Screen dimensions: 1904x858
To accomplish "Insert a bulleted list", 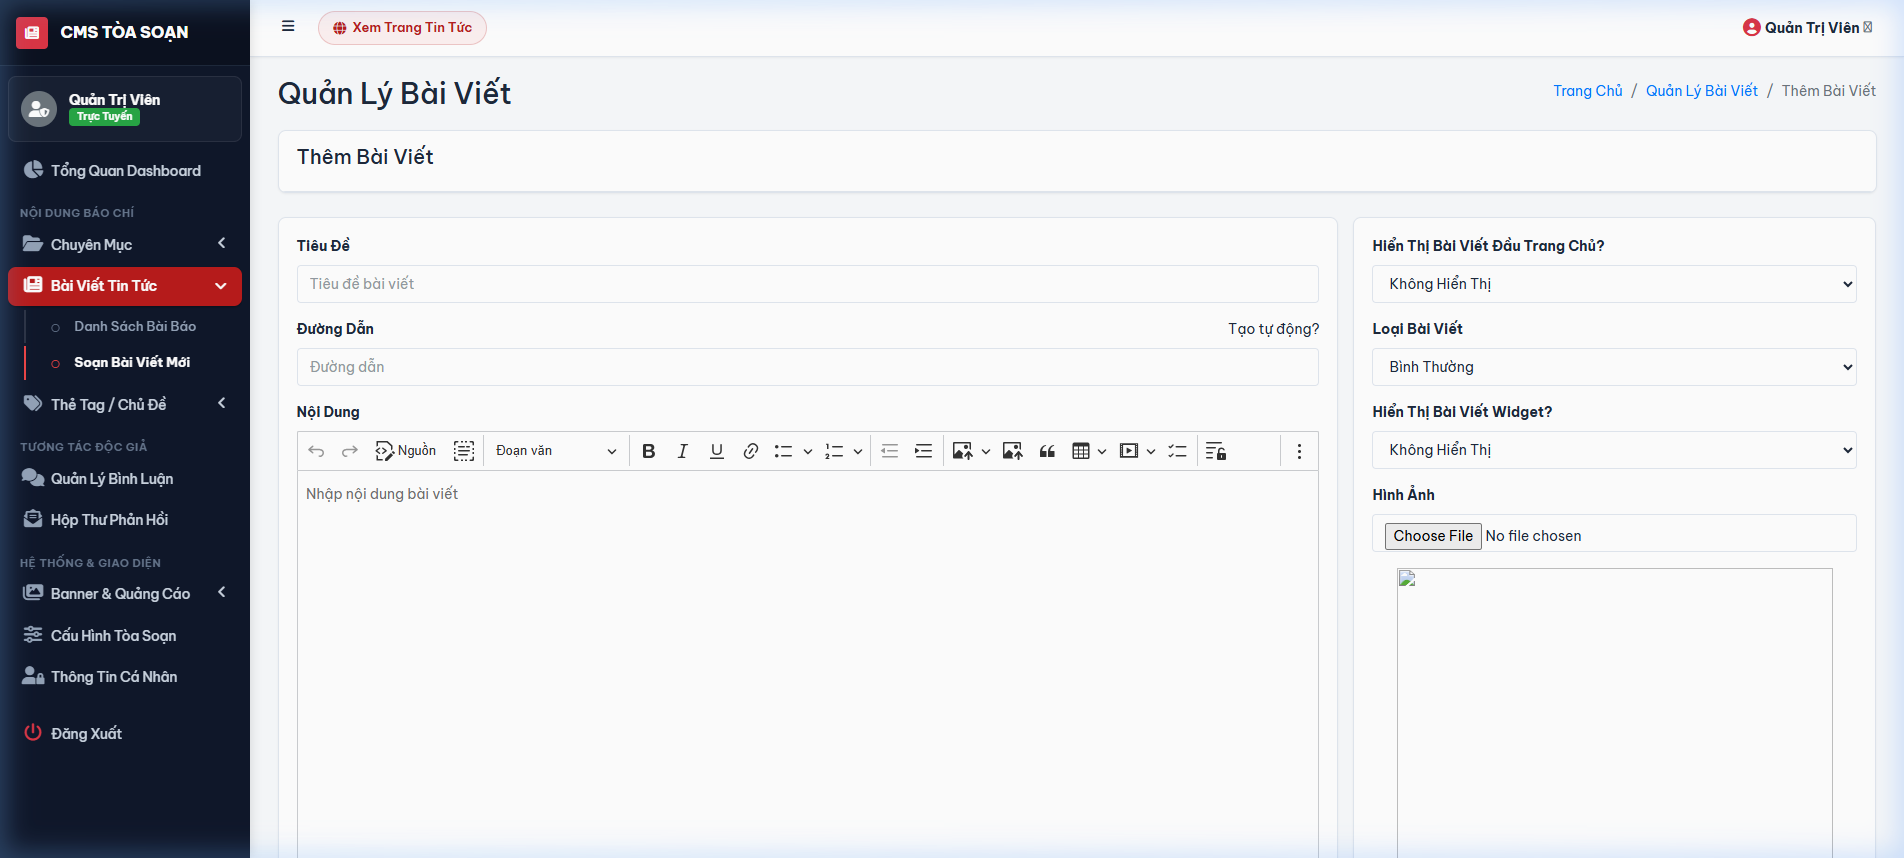I will point(783,451).
